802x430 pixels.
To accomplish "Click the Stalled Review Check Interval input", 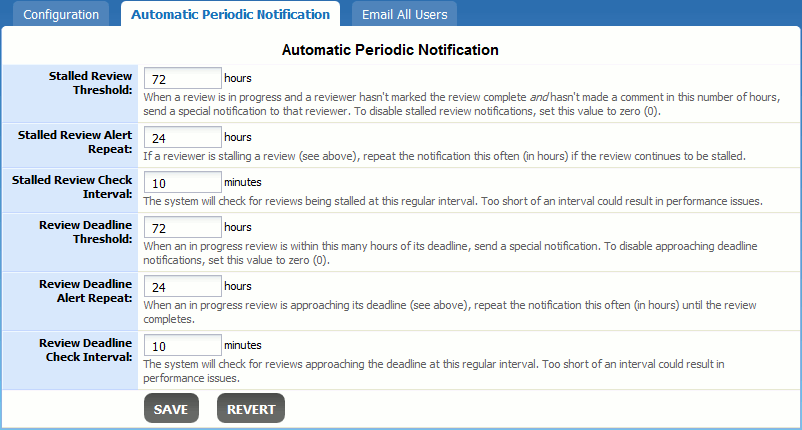I will click(183, 182).
